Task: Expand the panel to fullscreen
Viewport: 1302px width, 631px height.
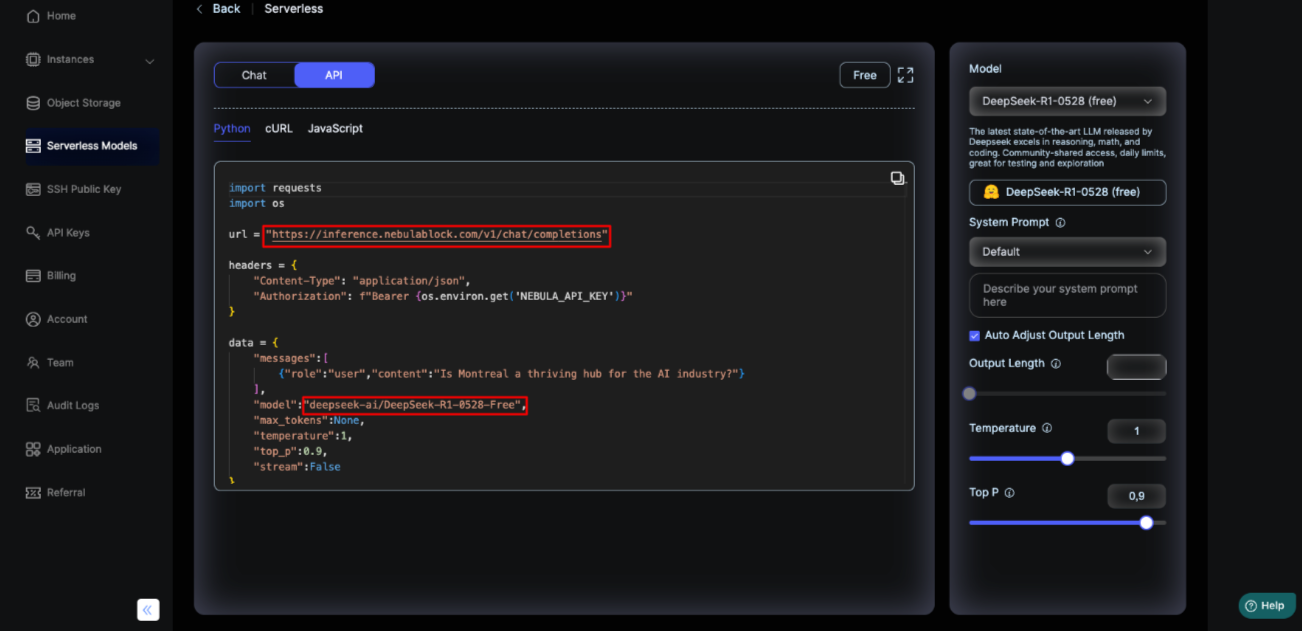Action: (x=905, y=75)
